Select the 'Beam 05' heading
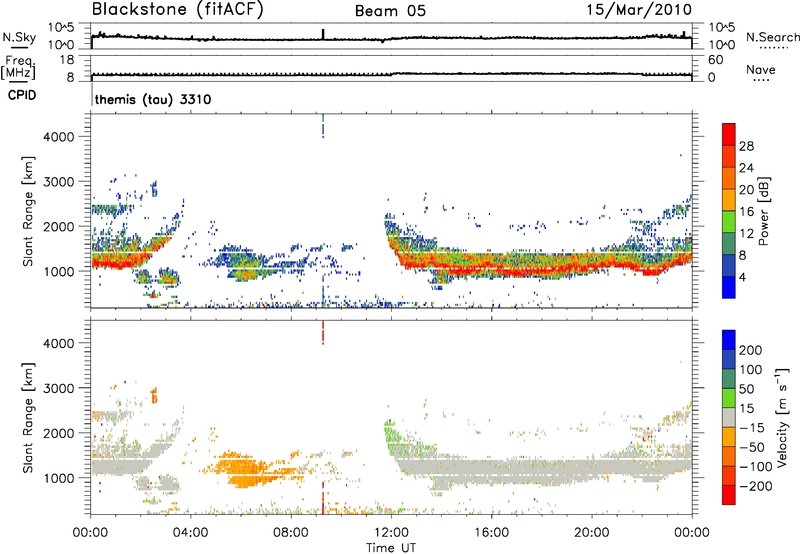This screenshot has height=554, width=800. pos(390,11)
